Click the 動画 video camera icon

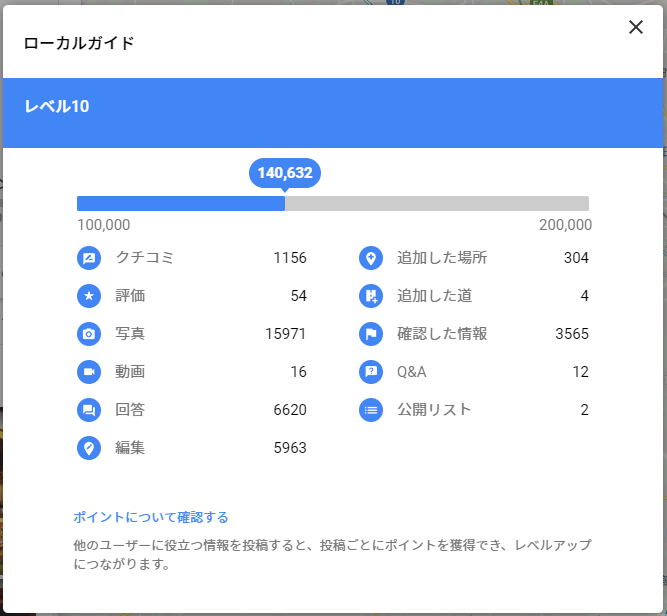[x=89, y=372]
